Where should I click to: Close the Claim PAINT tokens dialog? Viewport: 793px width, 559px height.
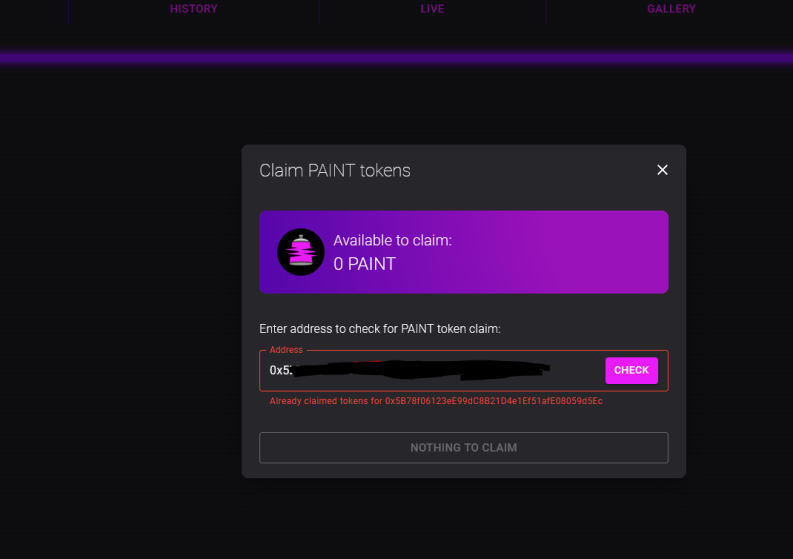tap(662, 170)
